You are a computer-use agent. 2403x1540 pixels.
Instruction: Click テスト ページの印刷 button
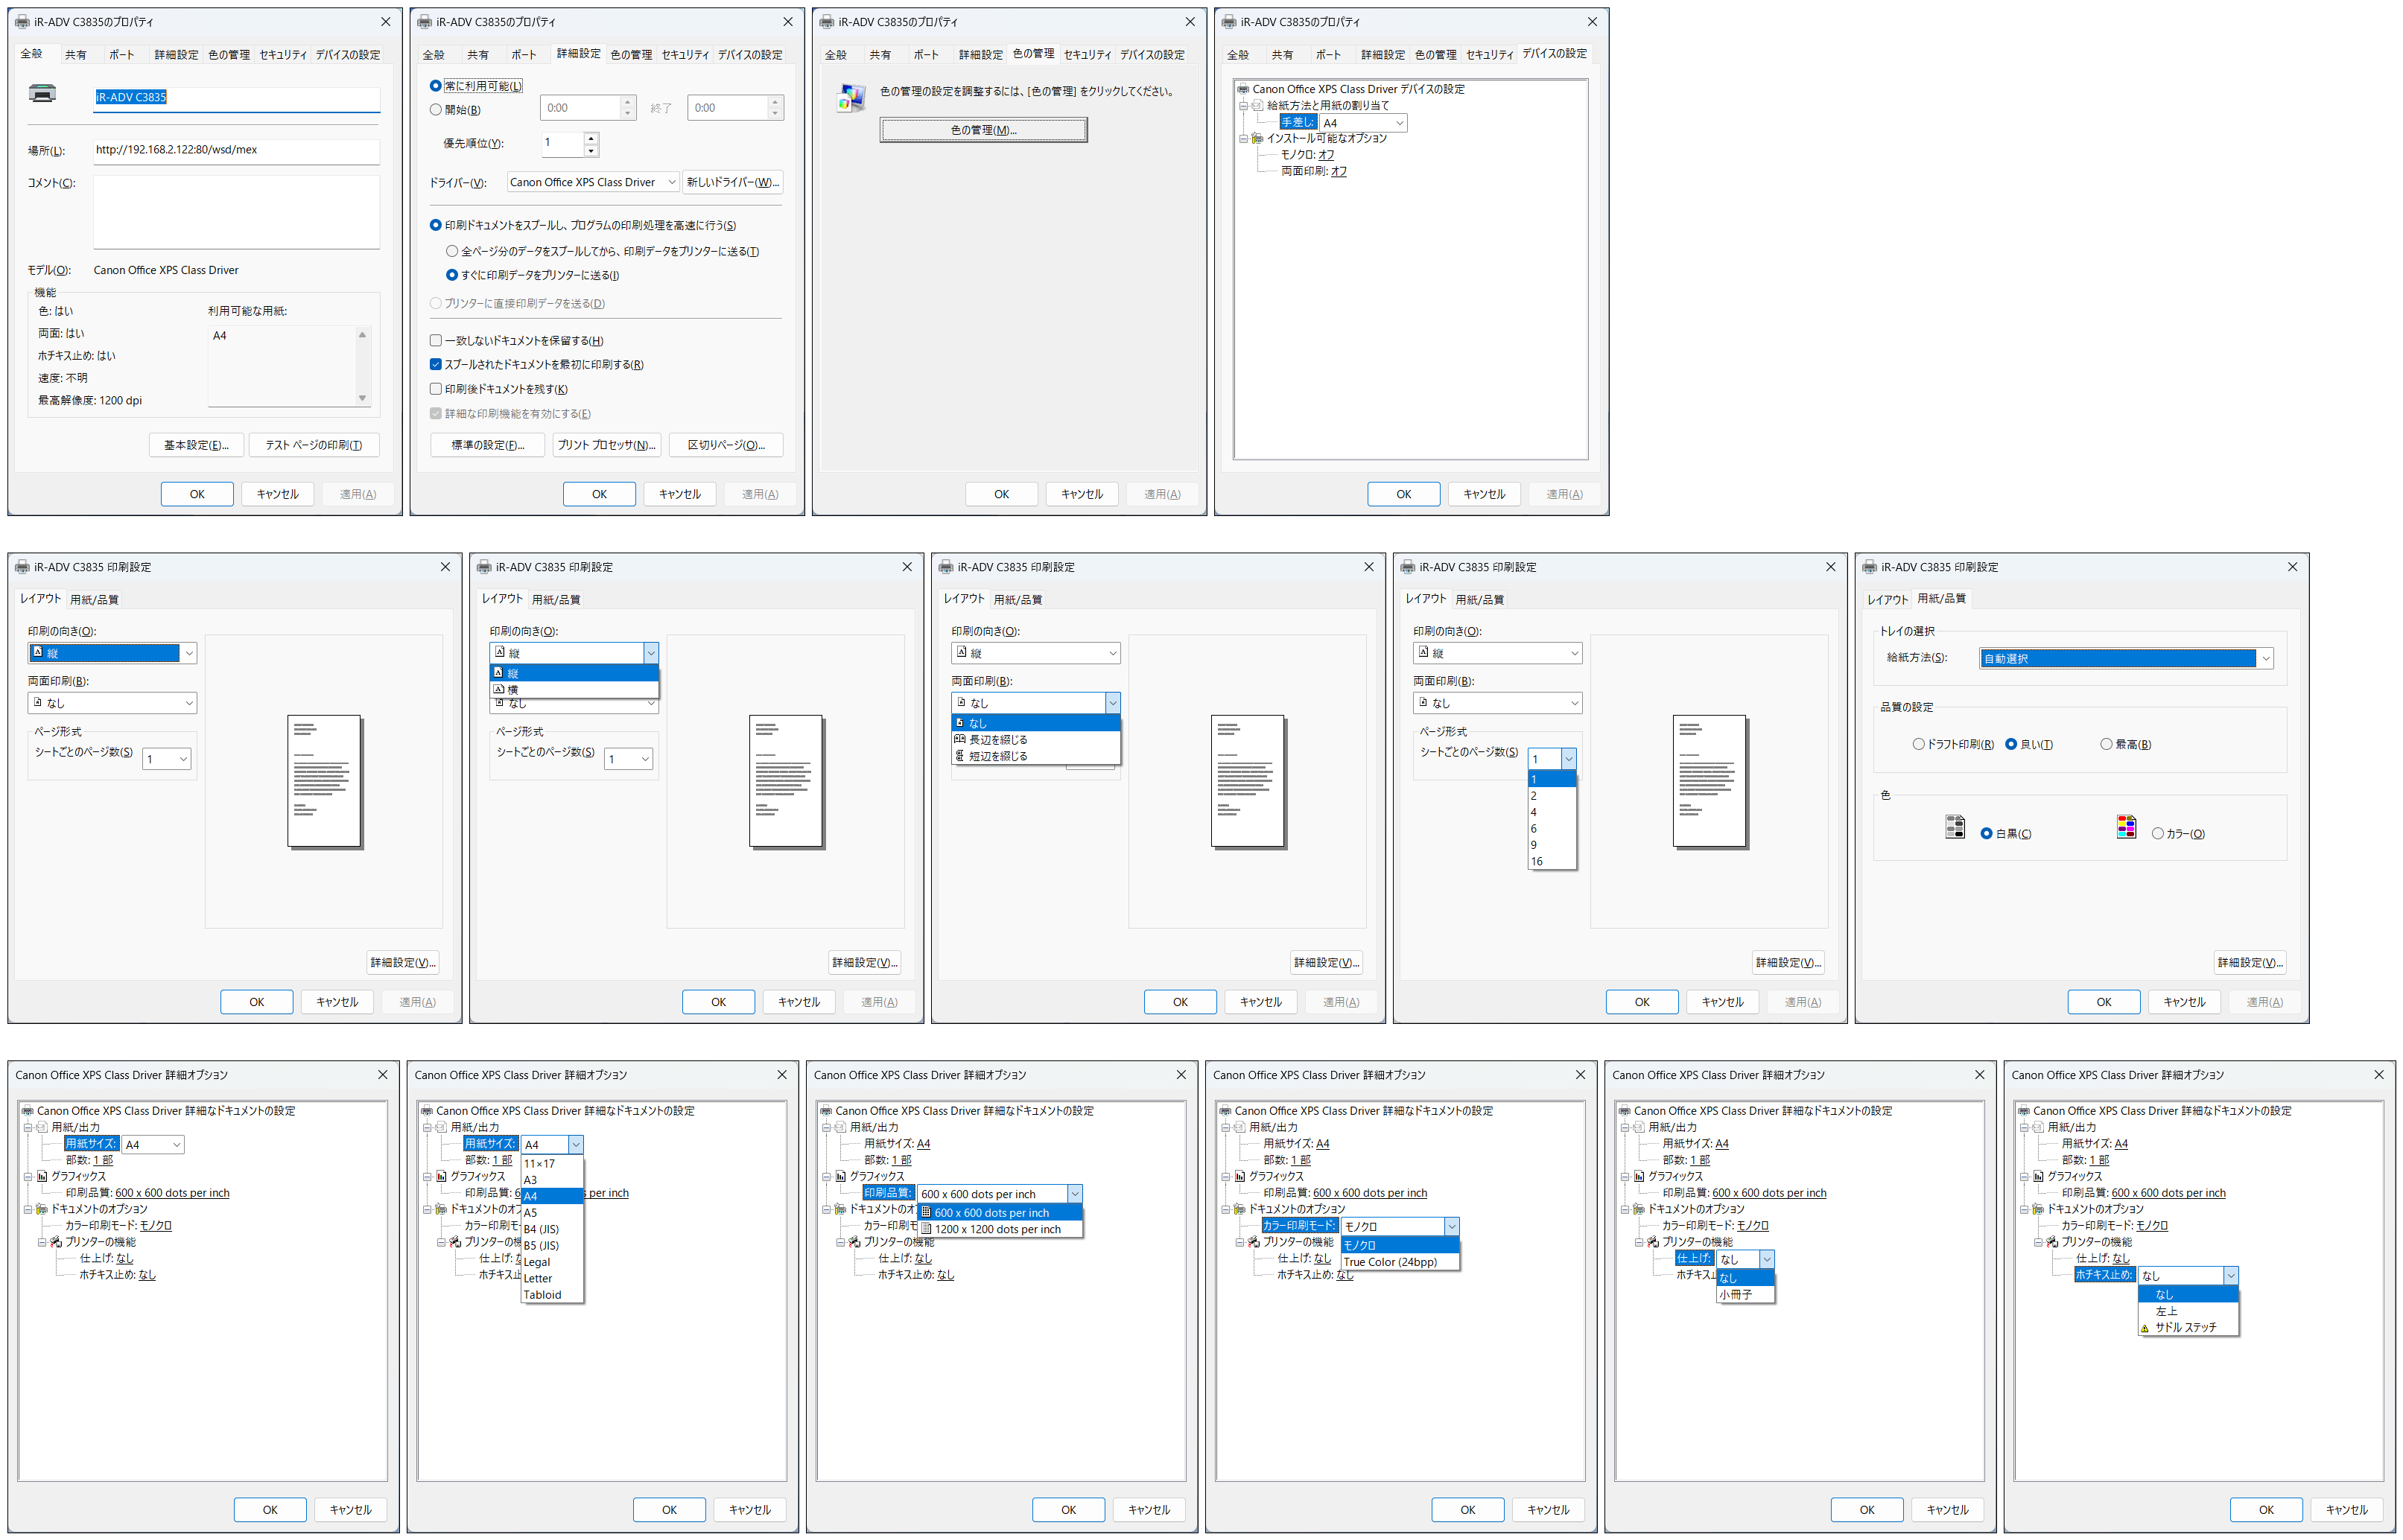314,446
